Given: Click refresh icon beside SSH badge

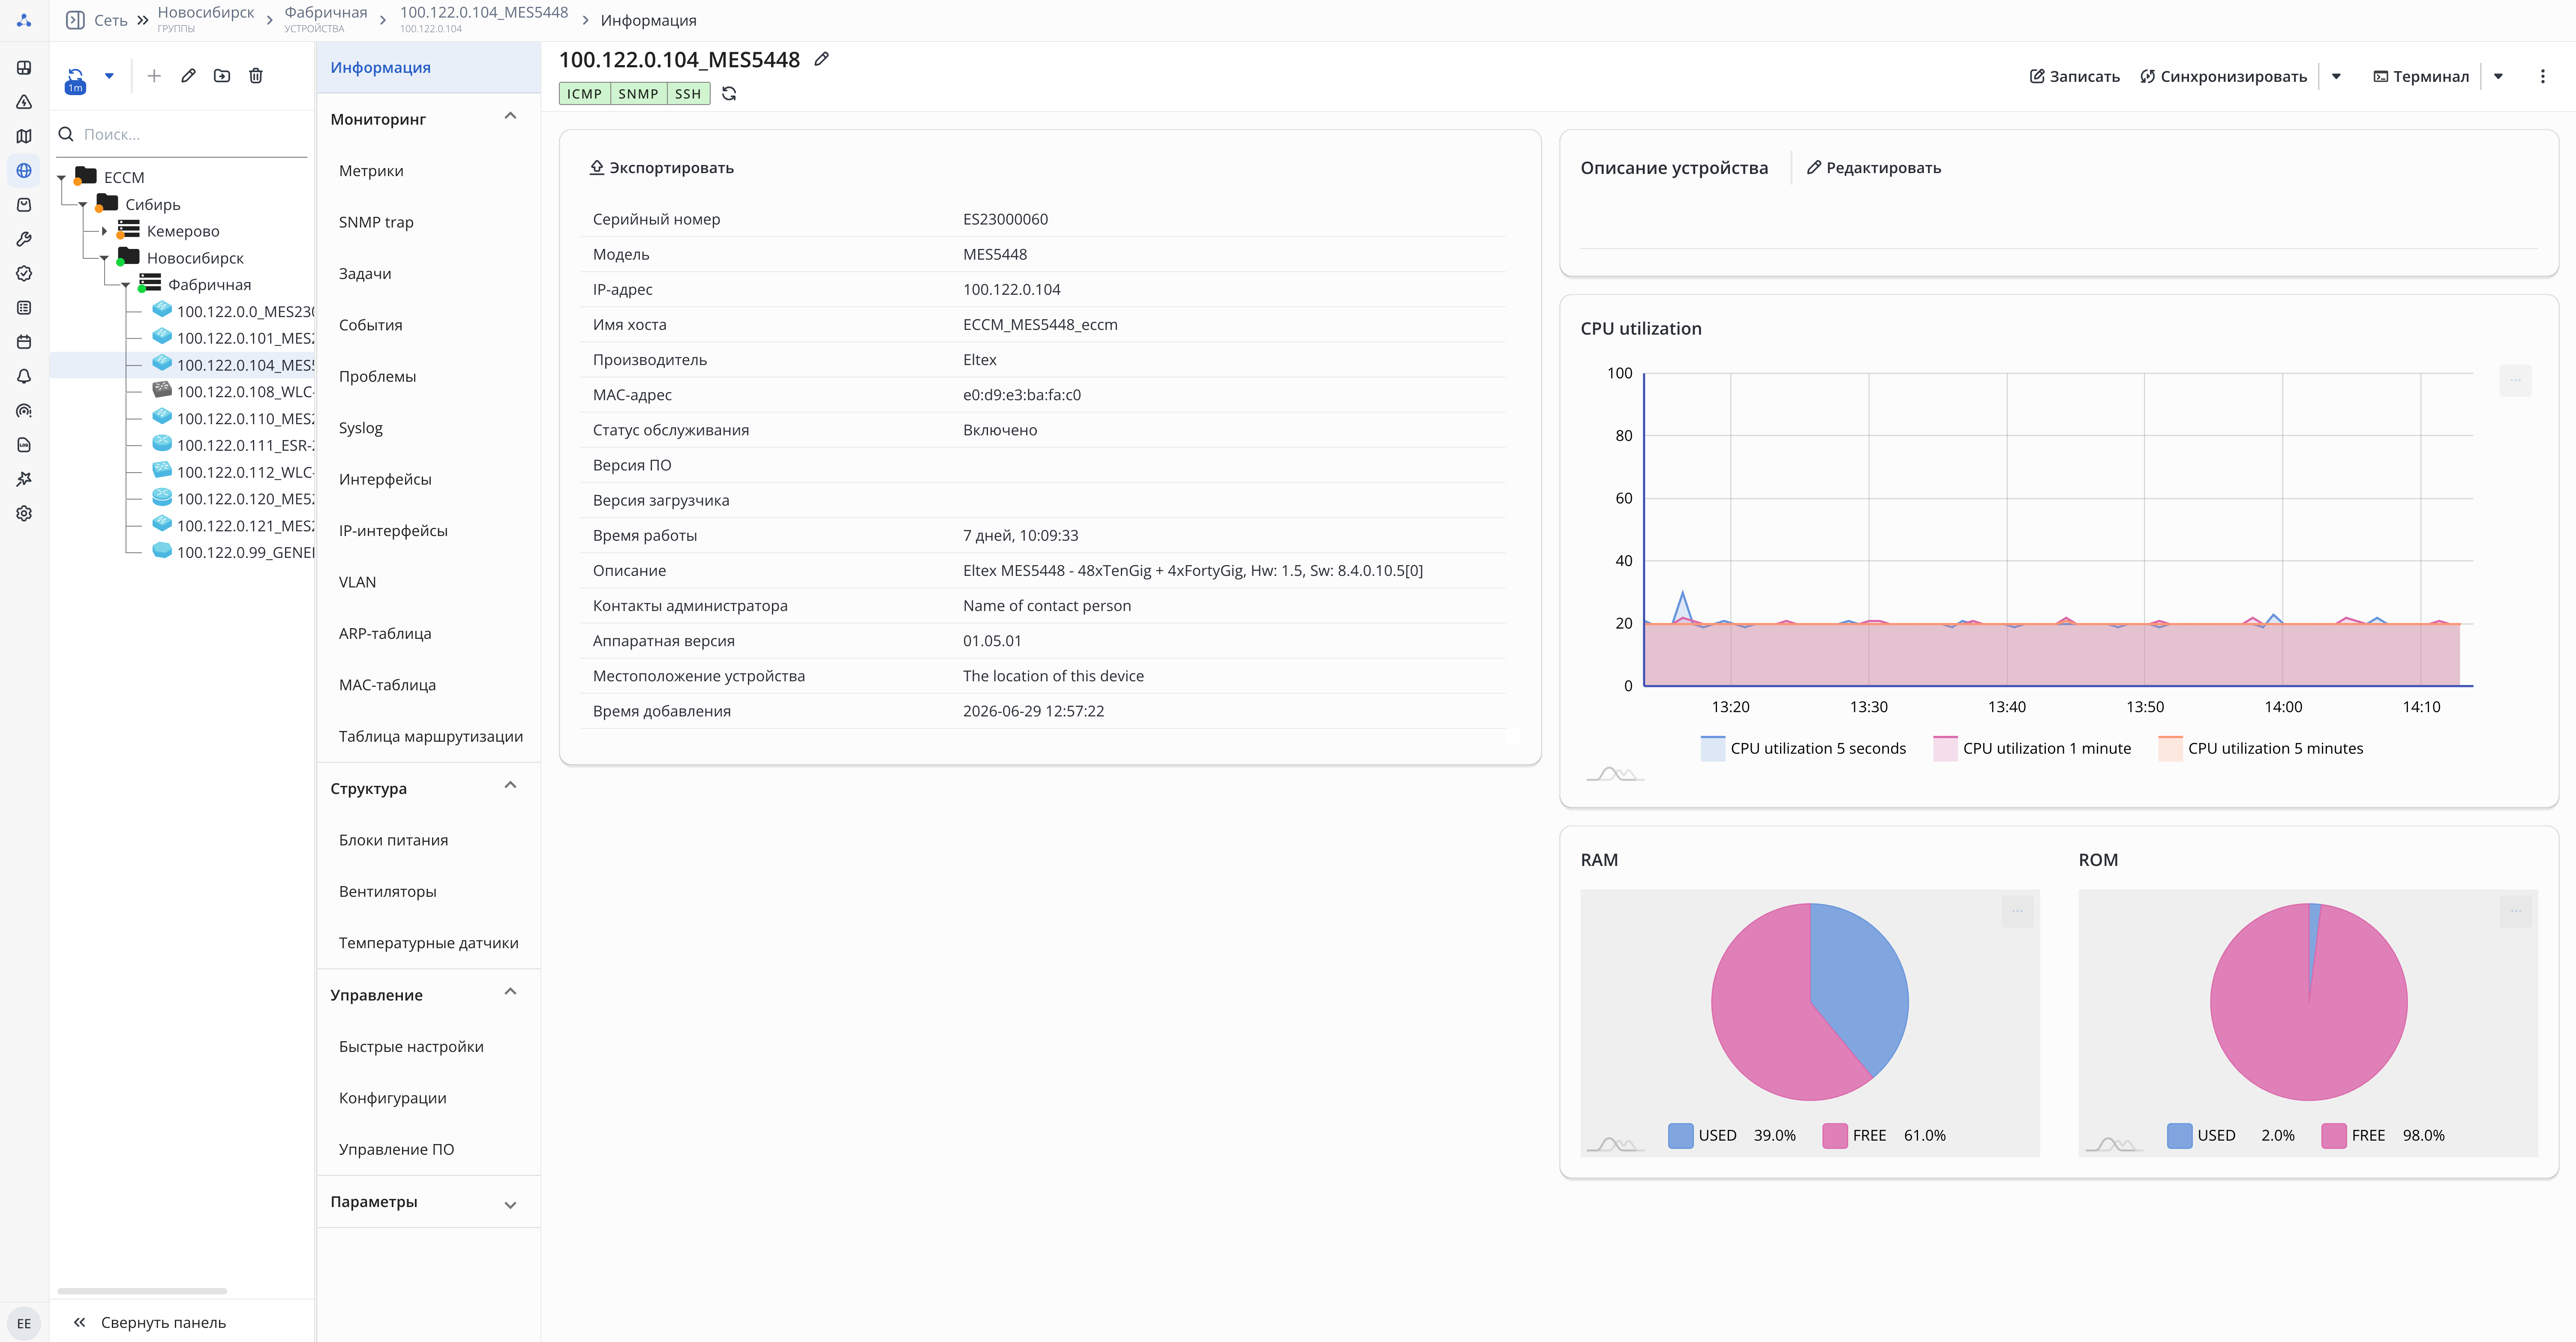Looking at the screenshot, I should [729, 94].
